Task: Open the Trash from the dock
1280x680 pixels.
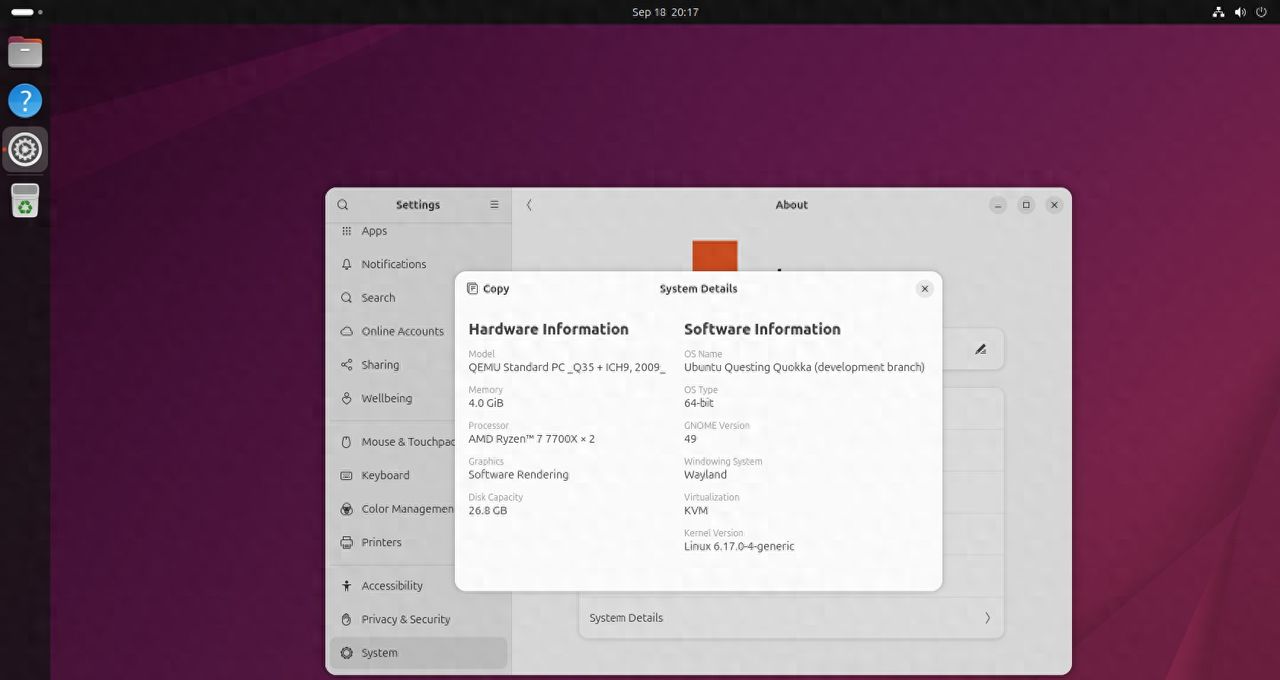Action: point(25,200)
